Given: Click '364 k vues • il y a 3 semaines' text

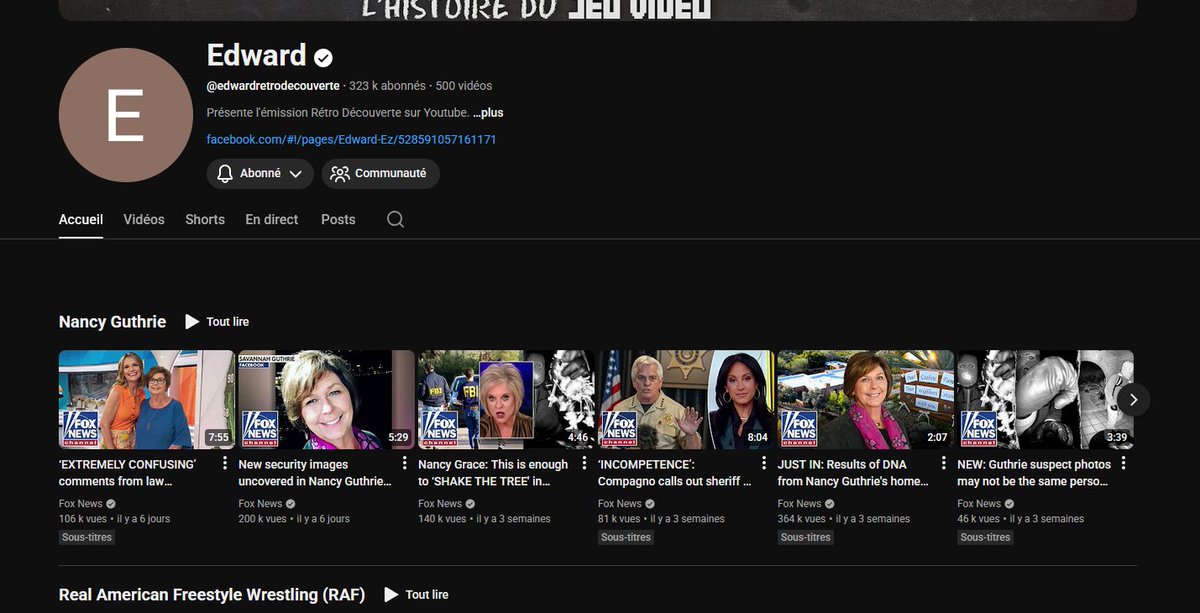Looking at the screenshot, I should tap(844, 519).
